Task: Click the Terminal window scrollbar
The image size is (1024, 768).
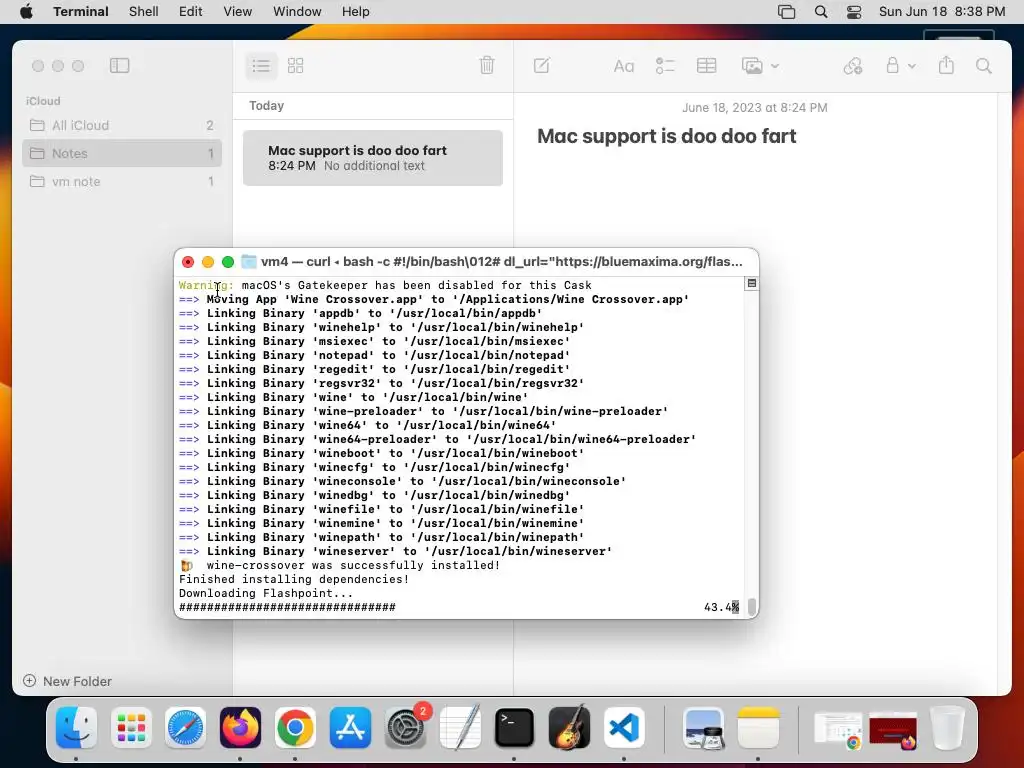Action: coord(752,607)
